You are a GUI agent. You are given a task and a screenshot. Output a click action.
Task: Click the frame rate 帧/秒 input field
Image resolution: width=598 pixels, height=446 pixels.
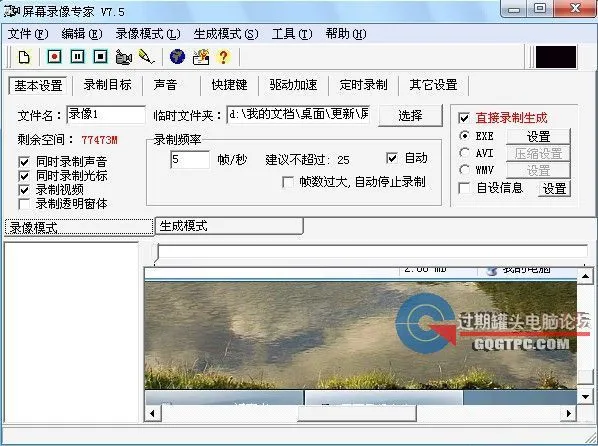[190, 159]
